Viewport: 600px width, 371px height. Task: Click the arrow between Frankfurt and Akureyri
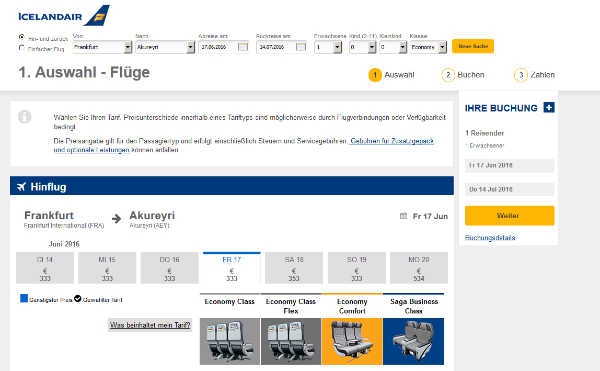point(116,218)
